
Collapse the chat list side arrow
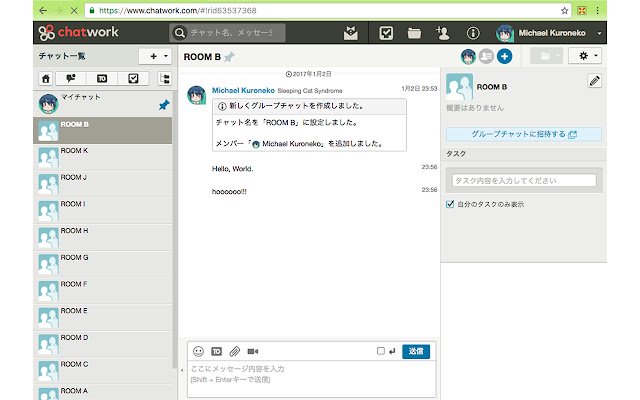click(x=182, y=370)
